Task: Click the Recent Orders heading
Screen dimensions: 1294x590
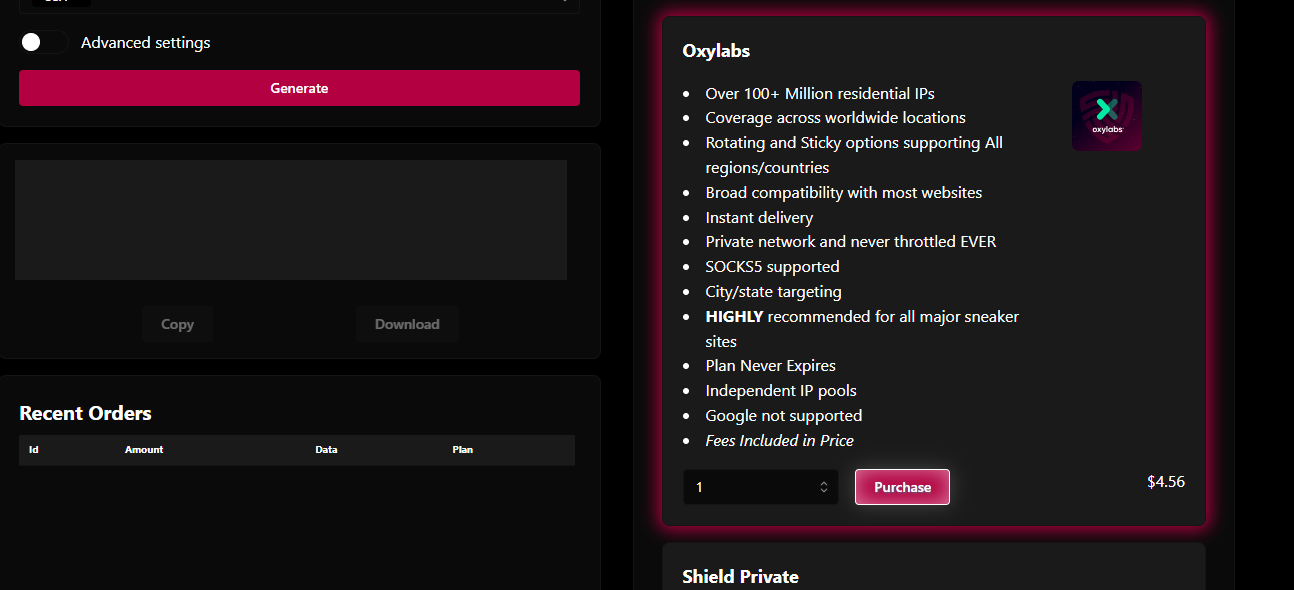Action: (x=86, y=413)
